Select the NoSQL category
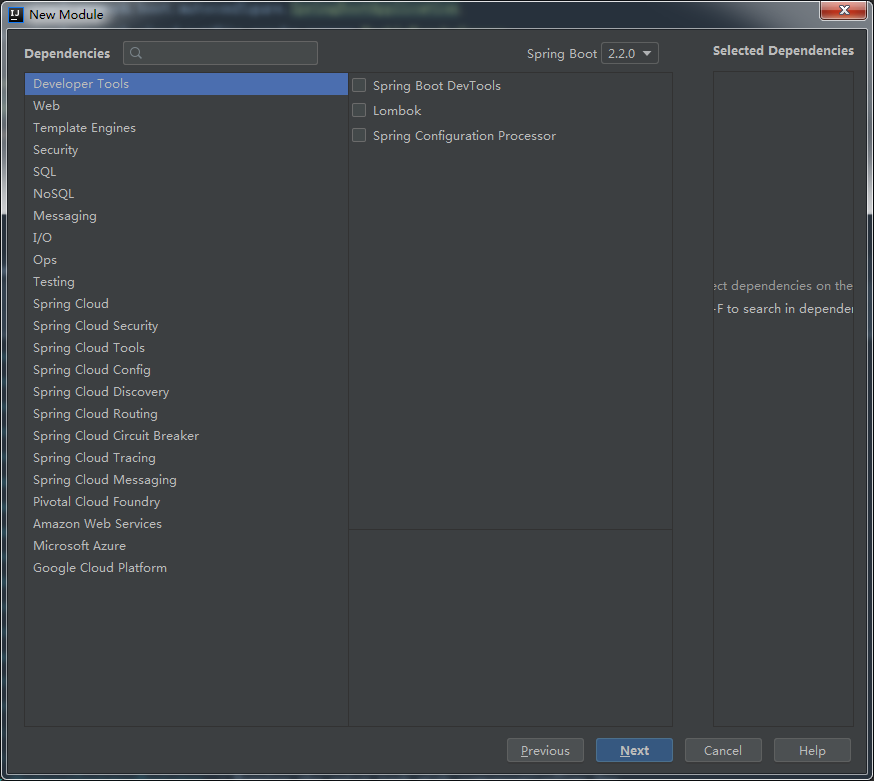 click(x=186, y=193)
